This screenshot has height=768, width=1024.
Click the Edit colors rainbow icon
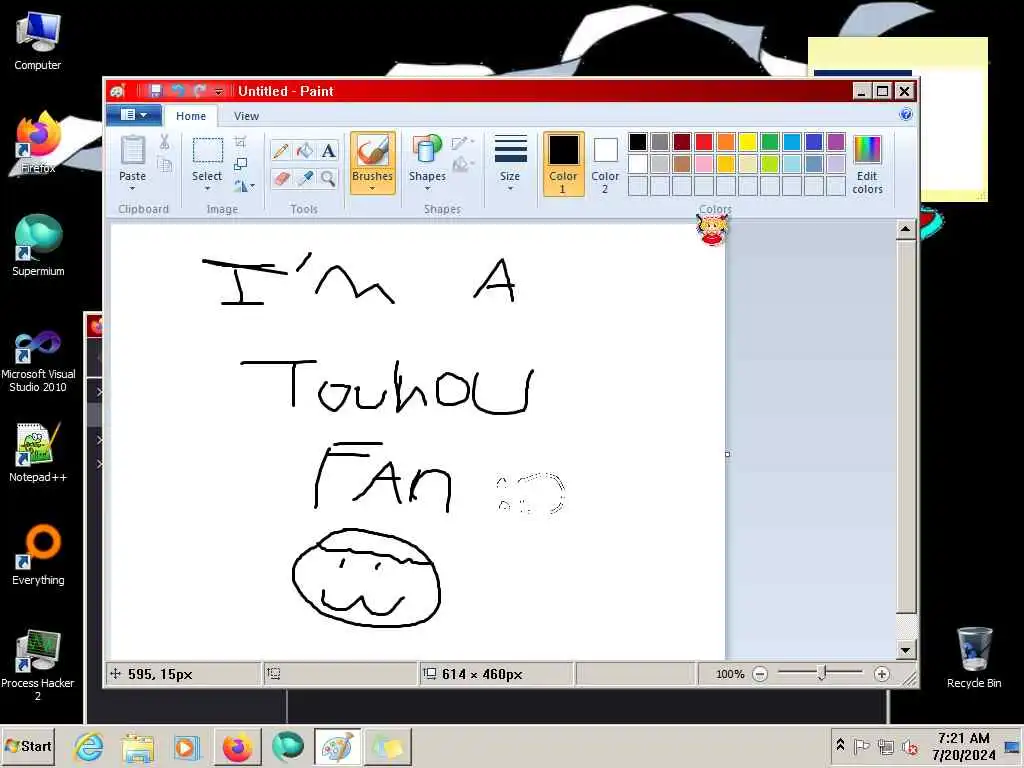click(867, 150)
